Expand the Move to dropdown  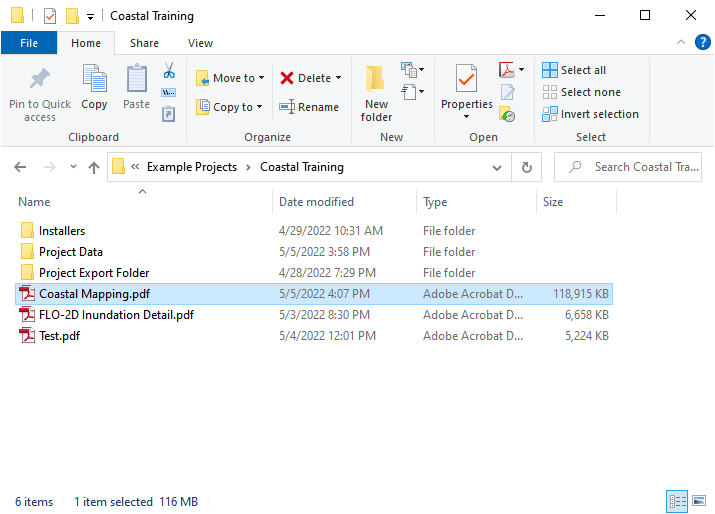(262, 78)
